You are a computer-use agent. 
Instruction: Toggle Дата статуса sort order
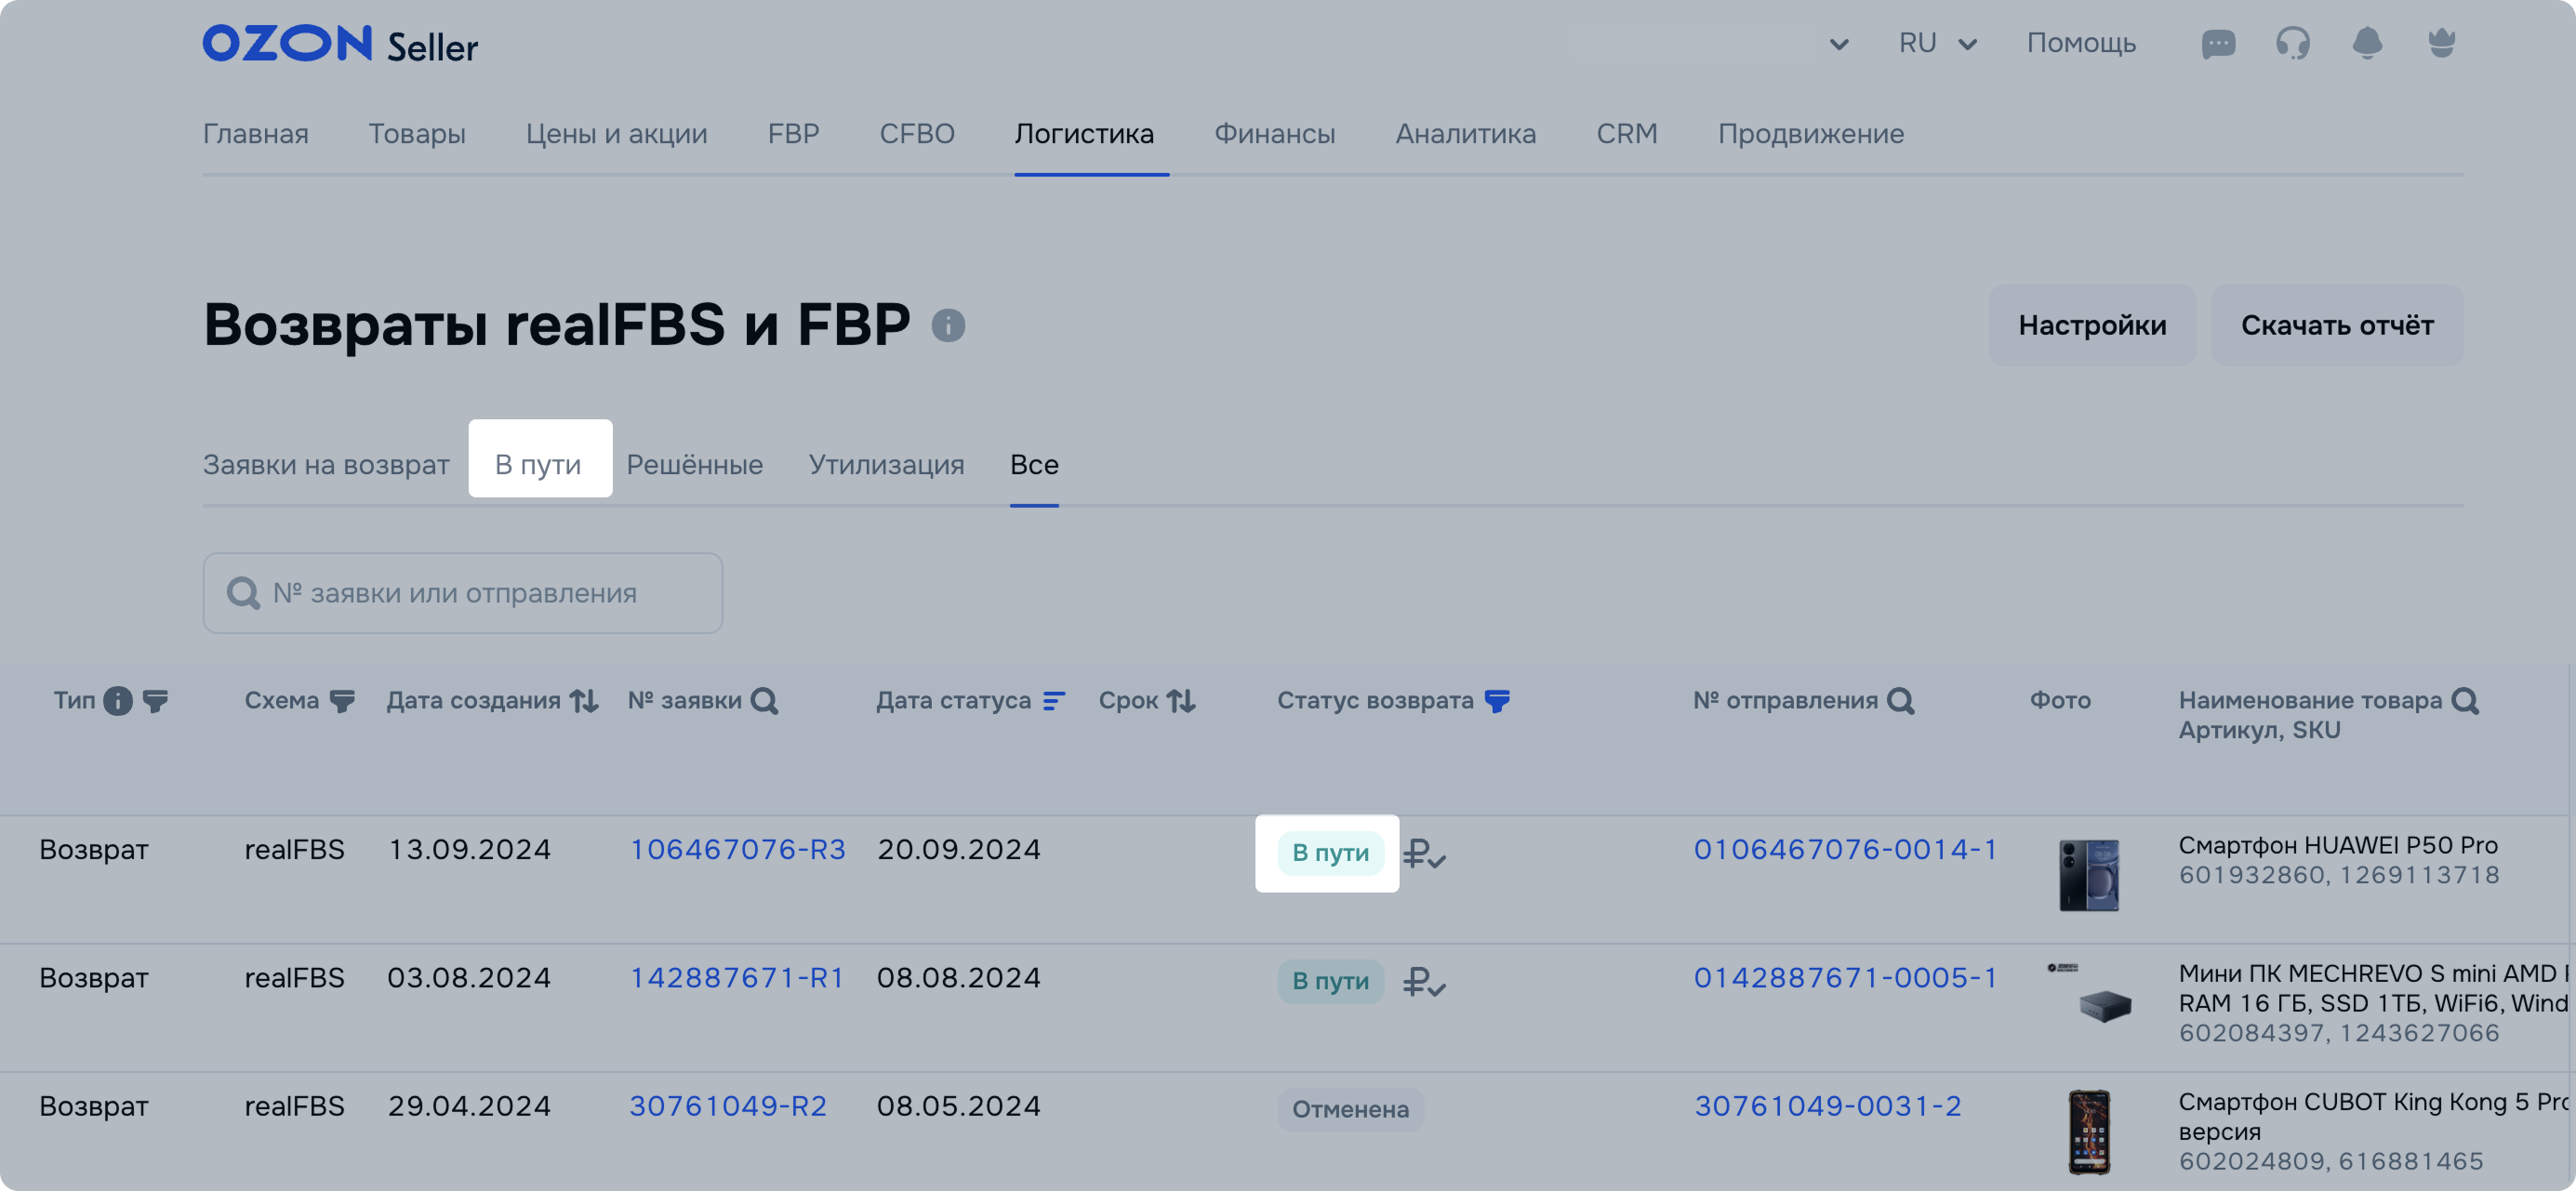1053,701
